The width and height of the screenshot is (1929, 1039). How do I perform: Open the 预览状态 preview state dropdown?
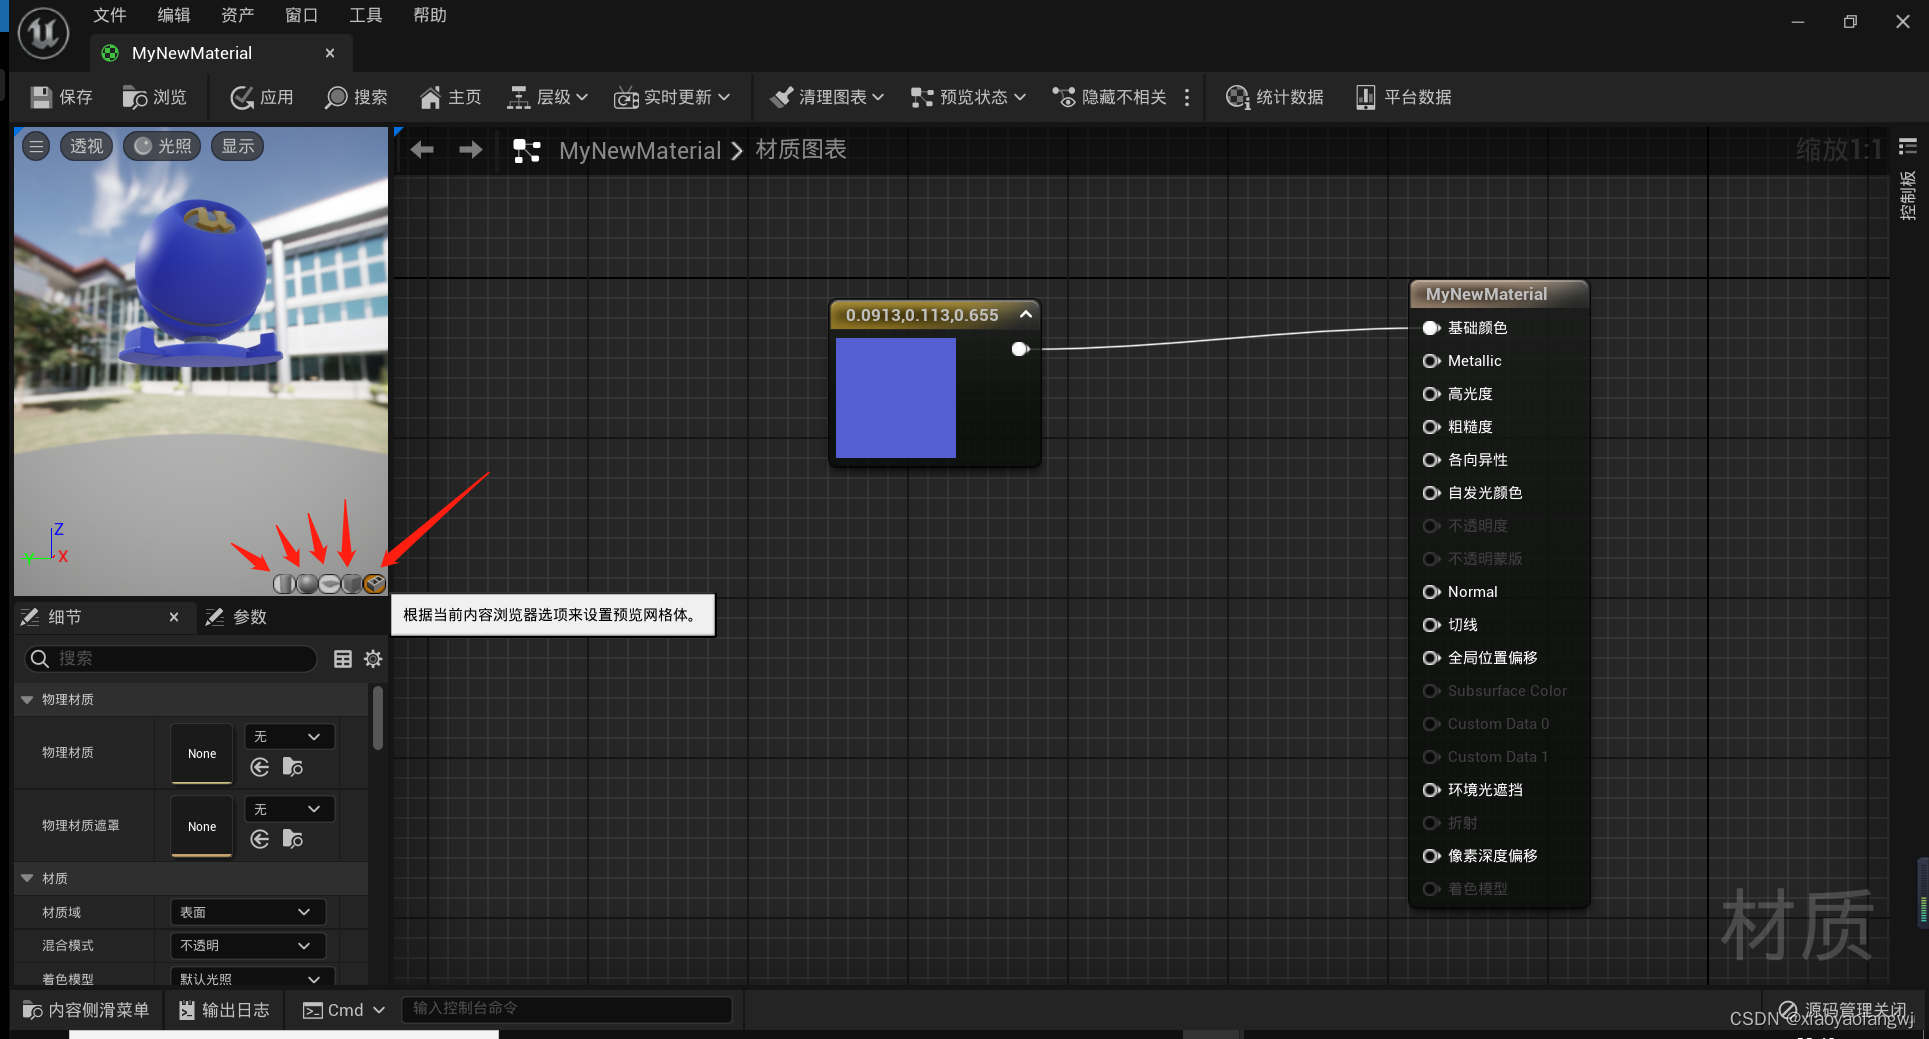coord(968,97)
